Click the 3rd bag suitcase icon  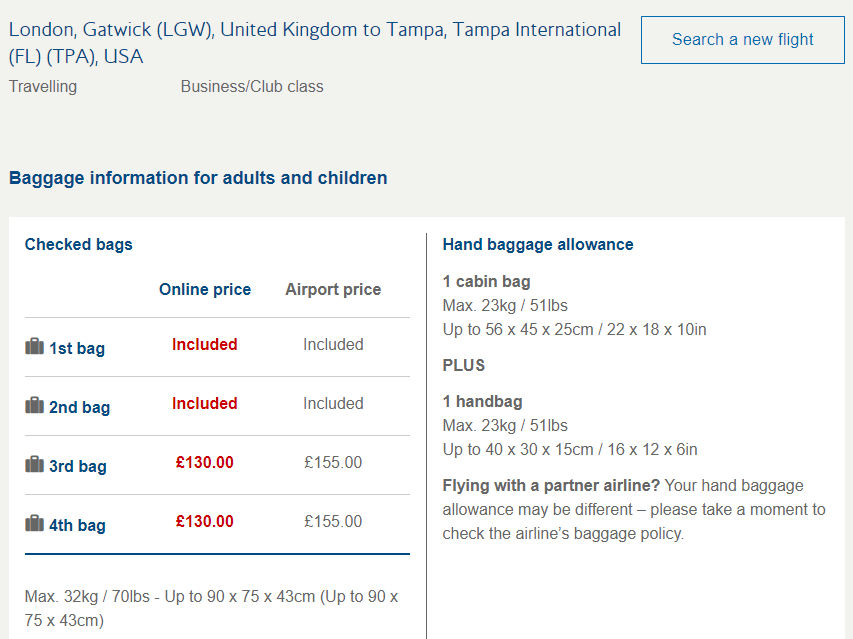(x=34, y=465)
